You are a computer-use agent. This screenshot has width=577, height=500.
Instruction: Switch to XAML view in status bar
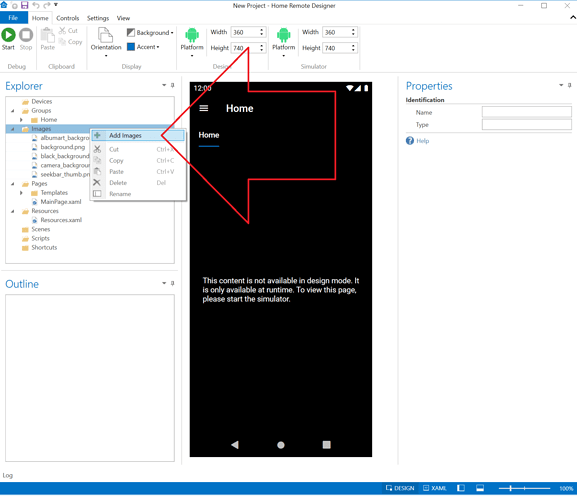(435, 488)
